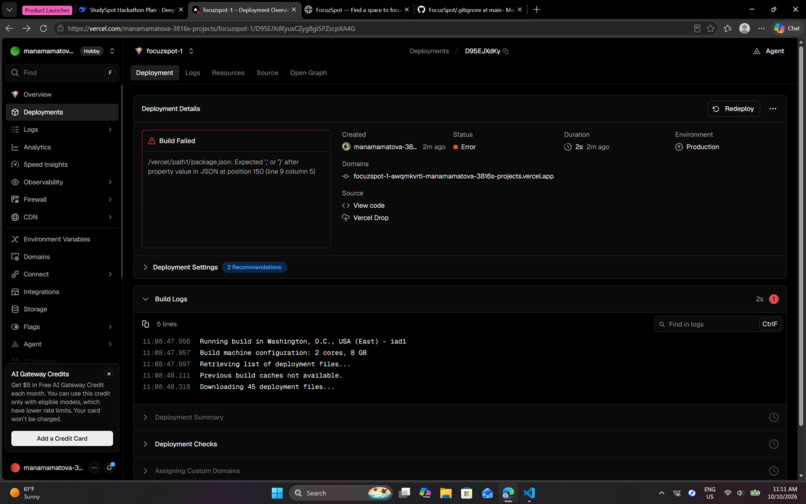Expand the Connect sidebar chevron

click(110, 274)
